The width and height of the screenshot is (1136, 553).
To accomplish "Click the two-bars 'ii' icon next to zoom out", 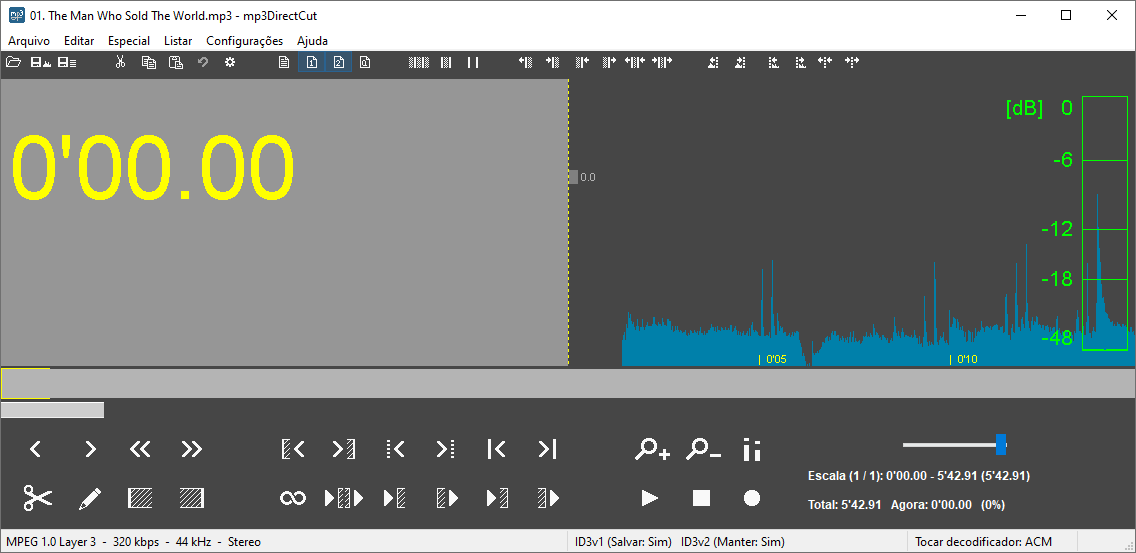I will [x=752, y=449].
